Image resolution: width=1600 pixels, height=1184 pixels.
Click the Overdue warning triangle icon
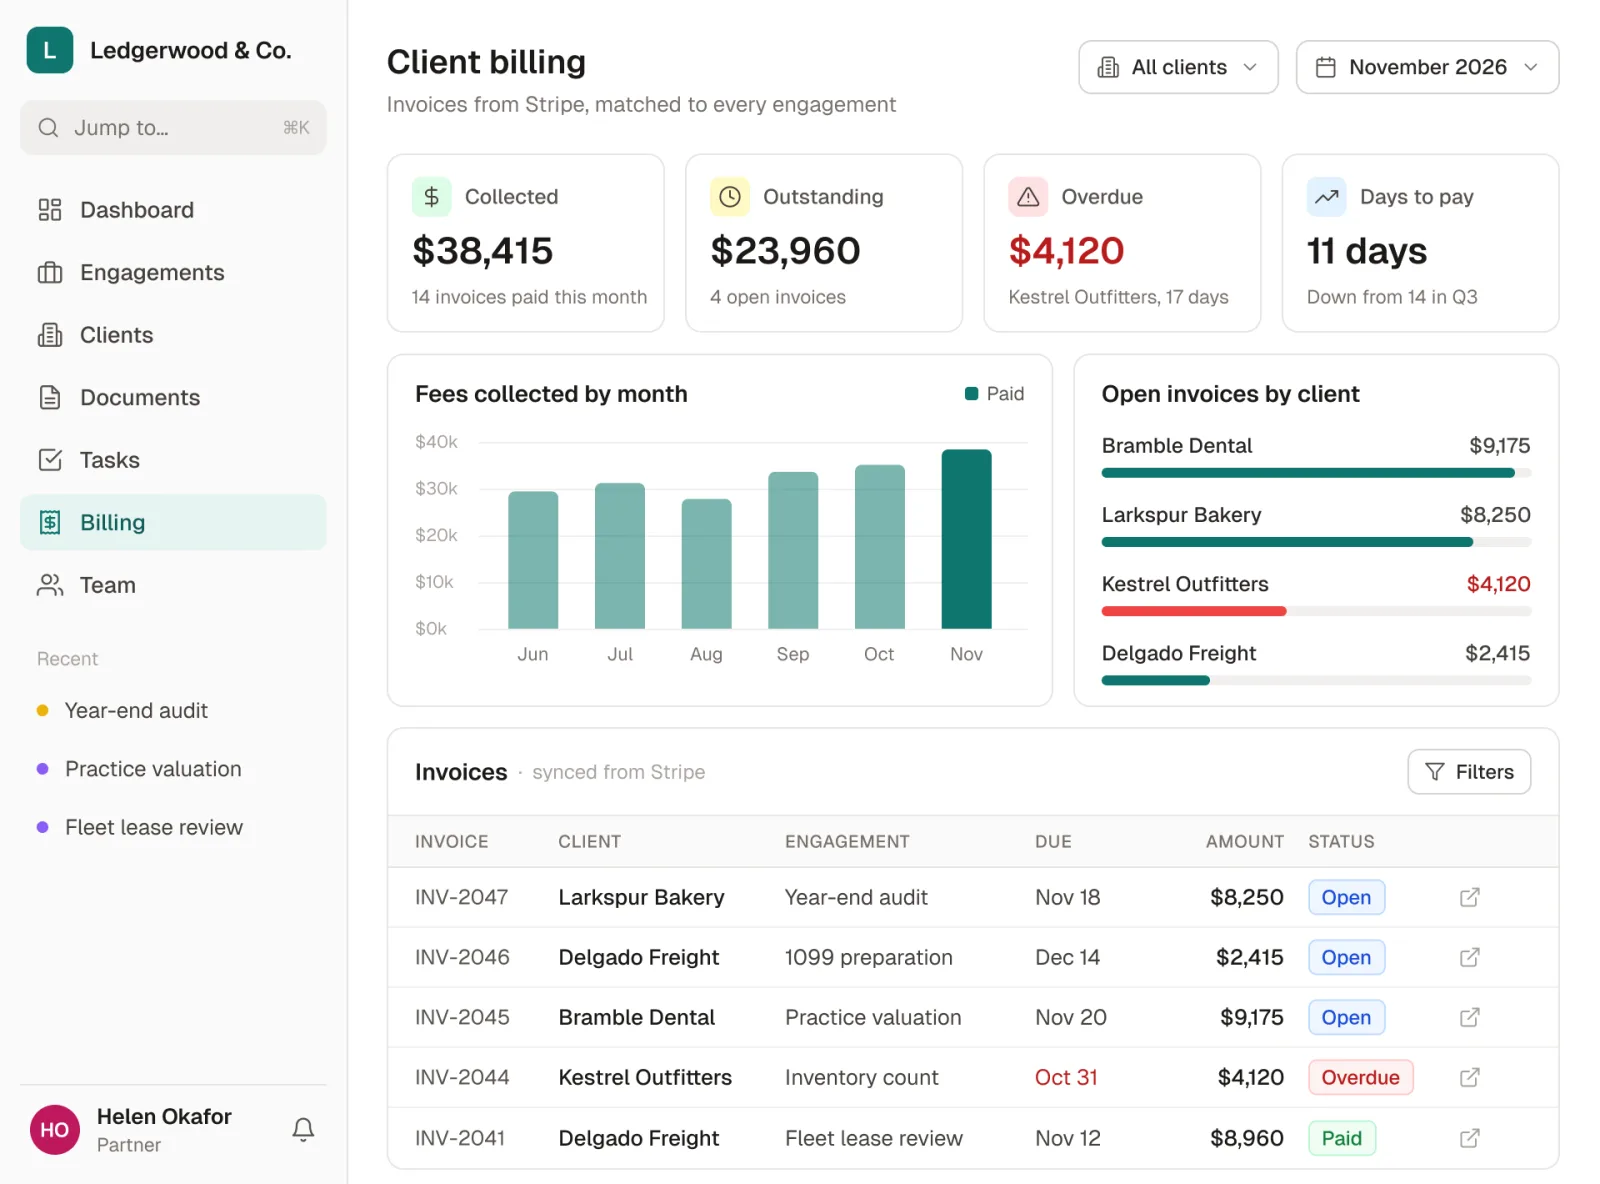tap(1028, 197)
